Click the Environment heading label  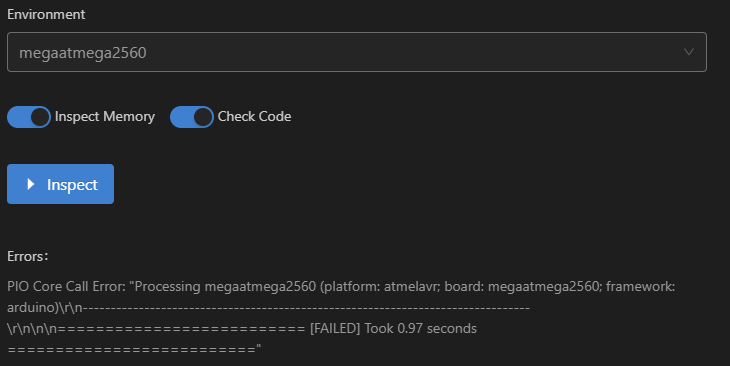[46, 14]
